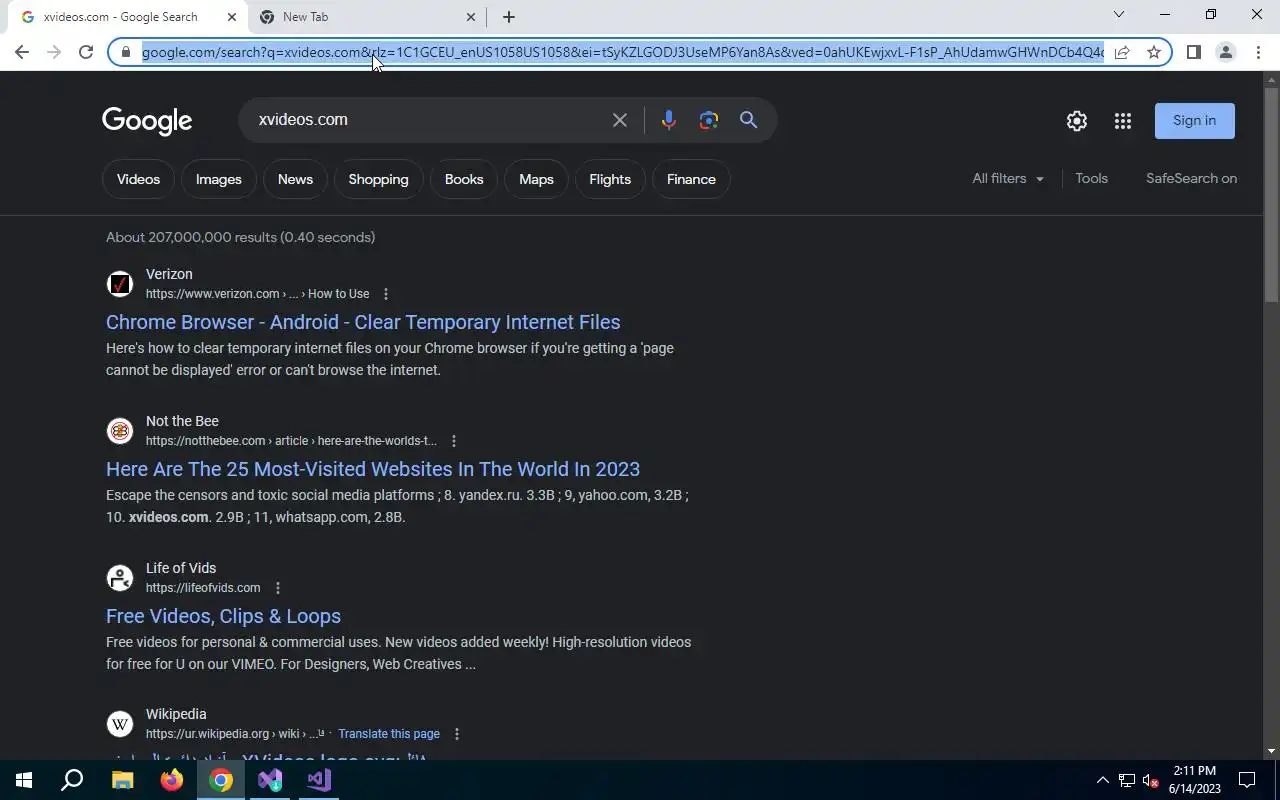Image resolution: width=1280 pixels, height=800 pixels.
Task: Show hidden system tray icons
Action: pos(1102,780)
